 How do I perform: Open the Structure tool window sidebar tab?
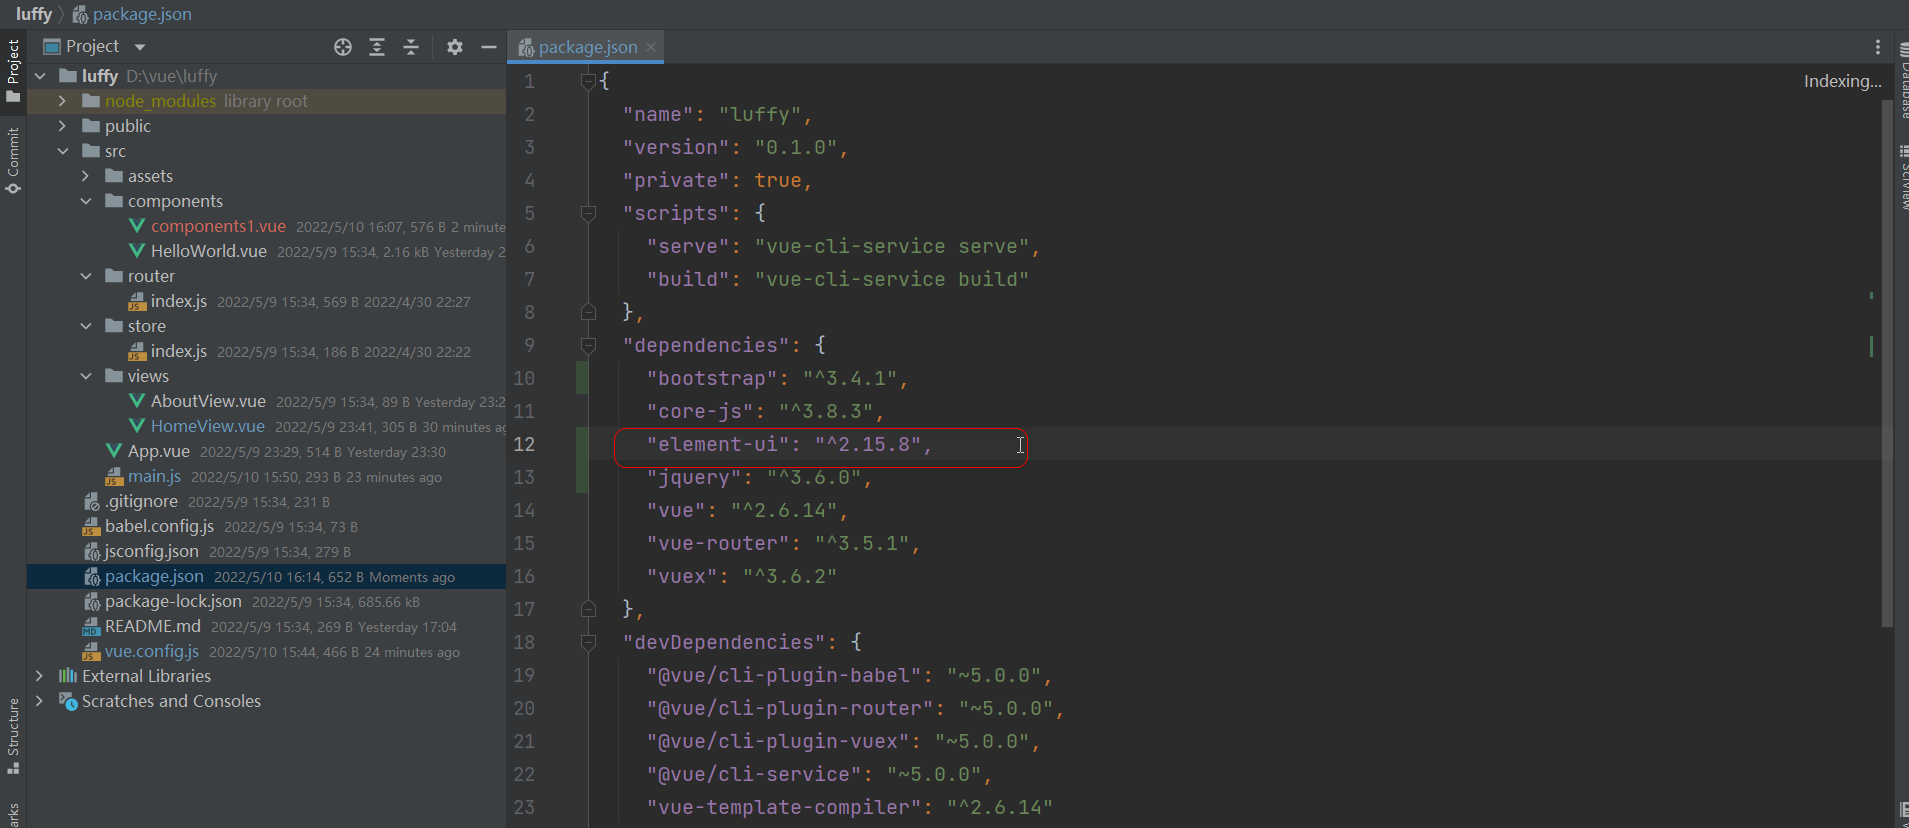13,735
